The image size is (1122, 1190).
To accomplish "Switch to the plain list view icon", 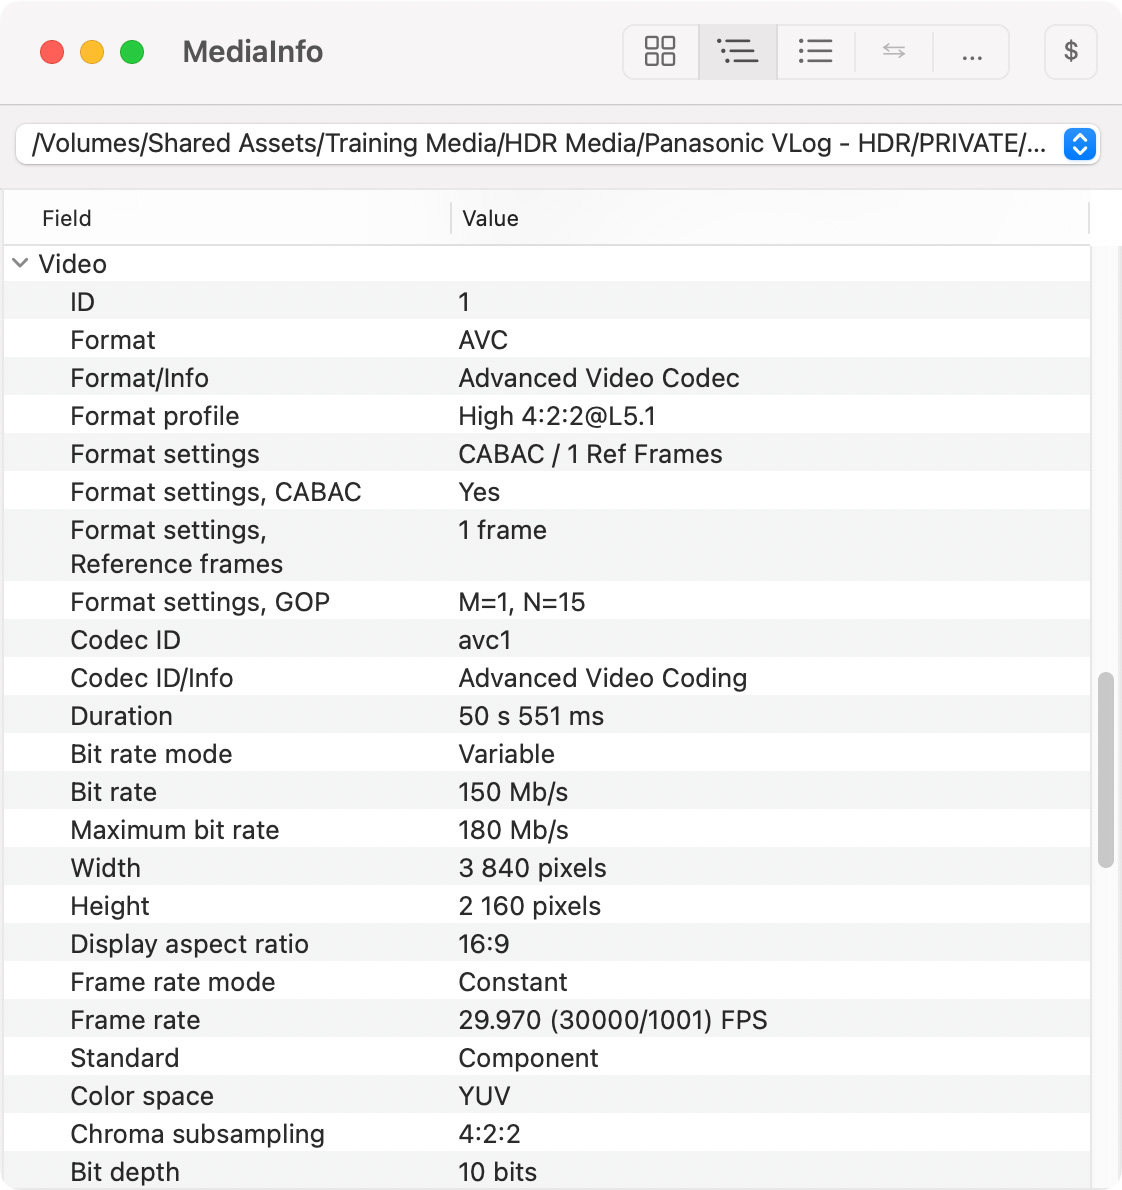I will click(815, 52).
